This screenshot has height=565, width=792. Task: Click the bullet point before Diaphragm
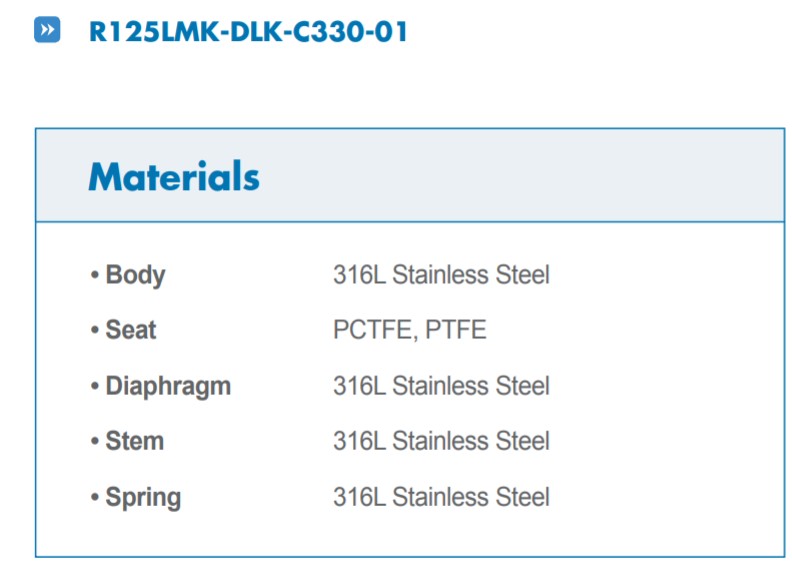[94, 387]
